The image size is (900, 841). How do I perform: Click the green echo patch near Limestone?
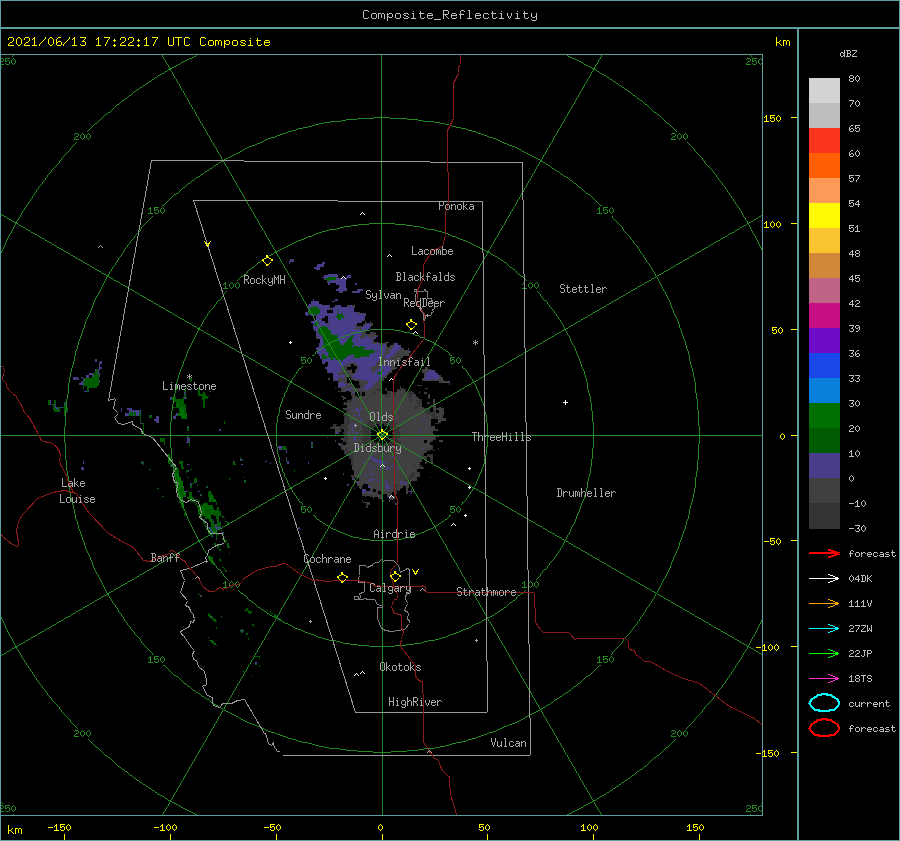[180, 406]
